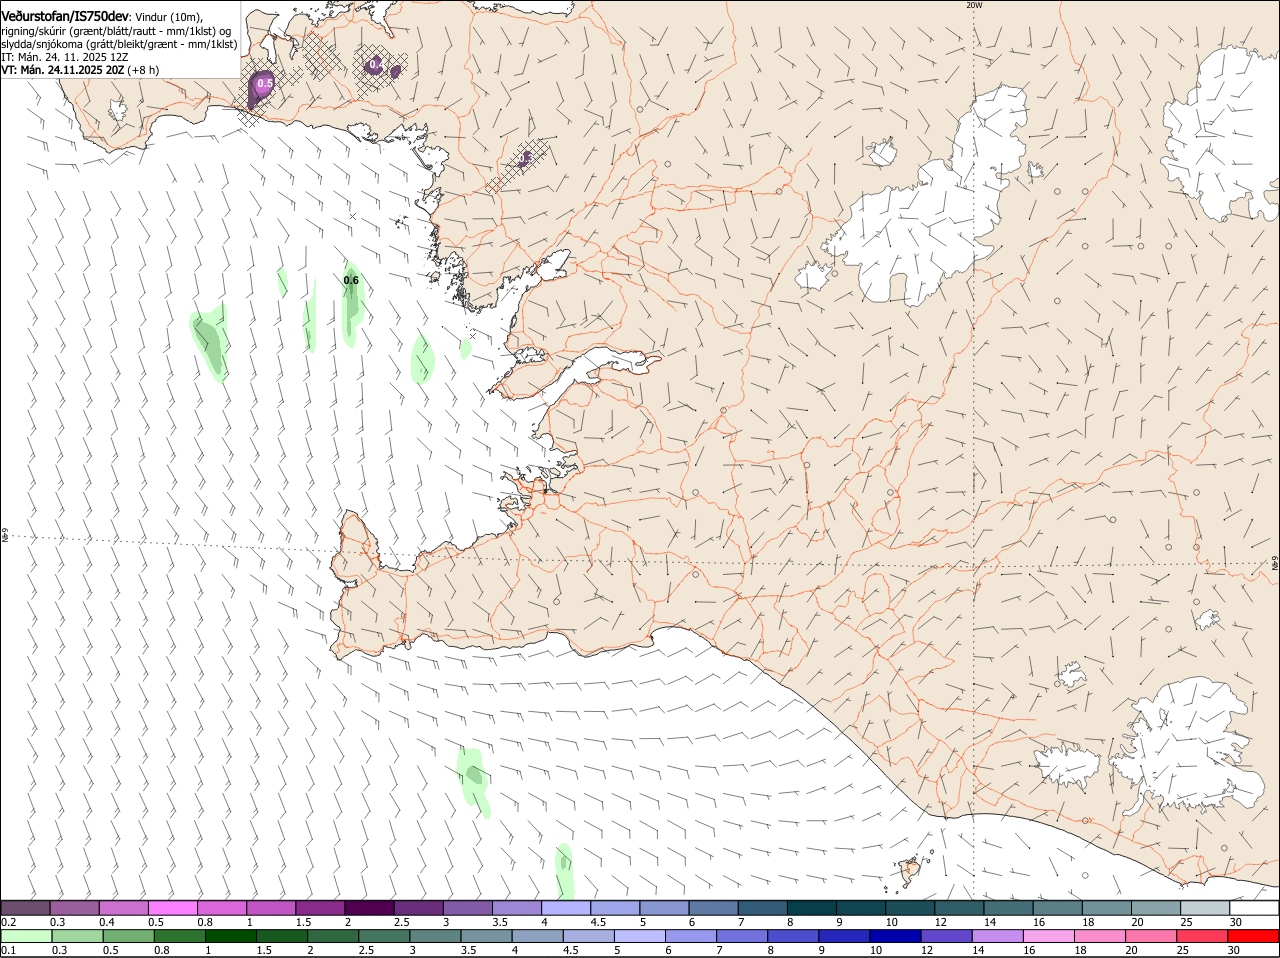
Task: Click the lower legend swatch starting at 5
Action: coord(639,936)
